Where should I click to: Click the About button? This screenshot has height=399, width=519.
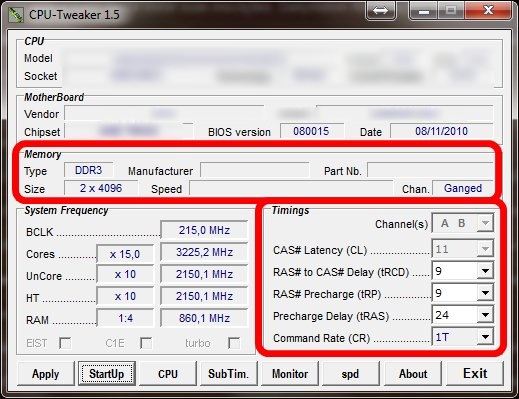coord(413,374)
